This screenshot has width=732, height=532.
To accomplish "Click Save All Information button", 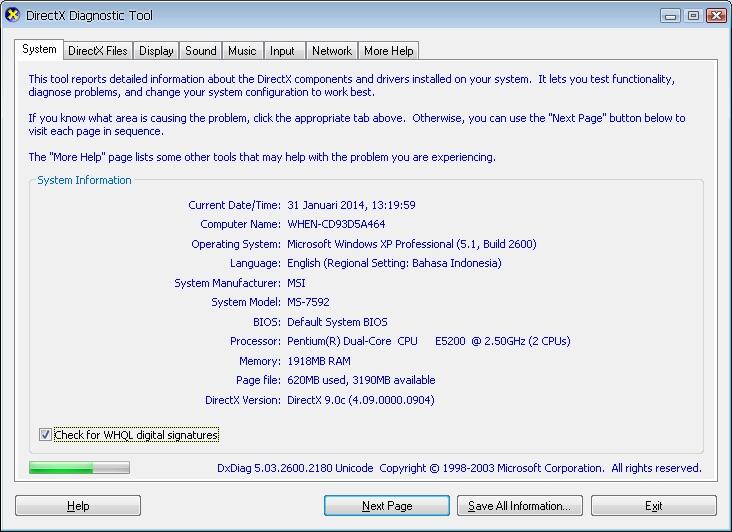I will 520,505.
